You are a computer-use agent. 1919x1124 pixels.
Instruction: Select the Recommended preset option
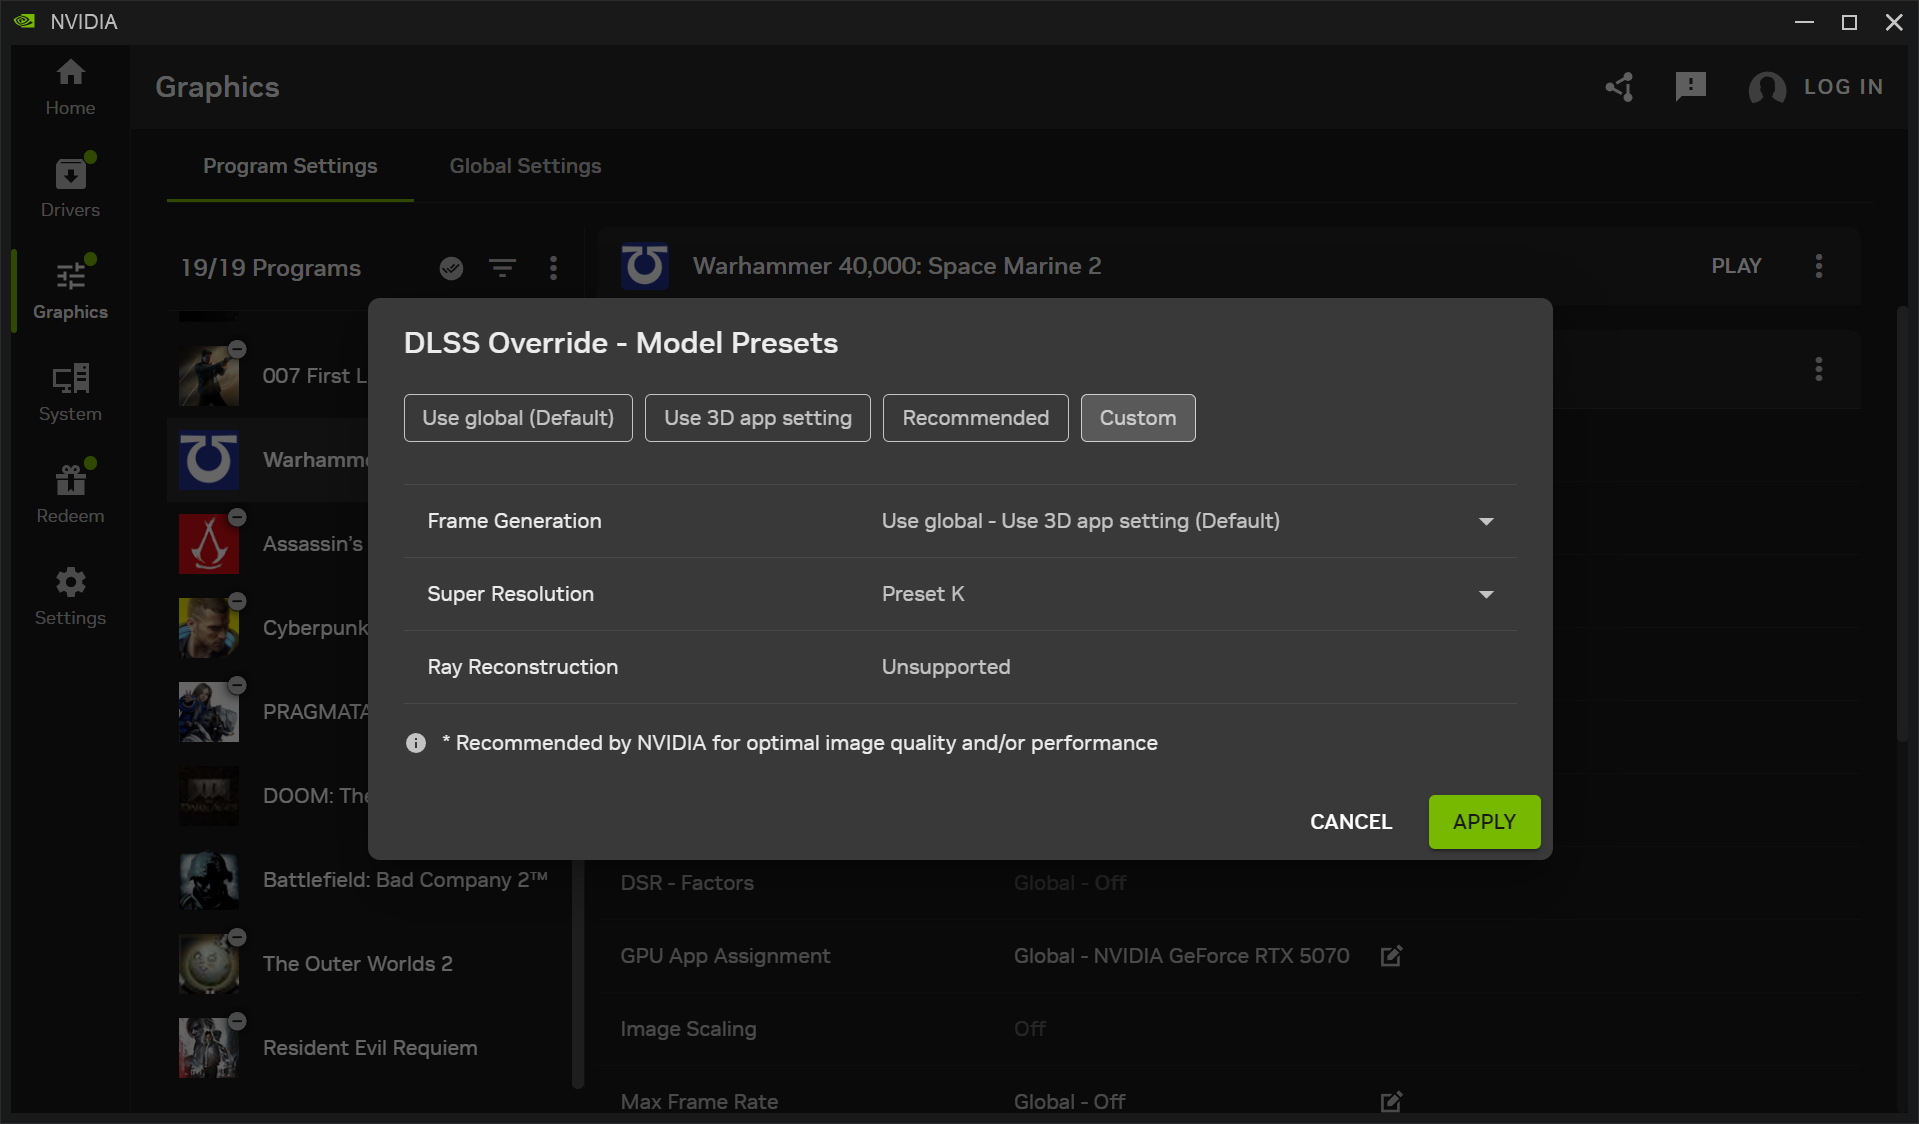pyautogui.click(x=975, y=418)
